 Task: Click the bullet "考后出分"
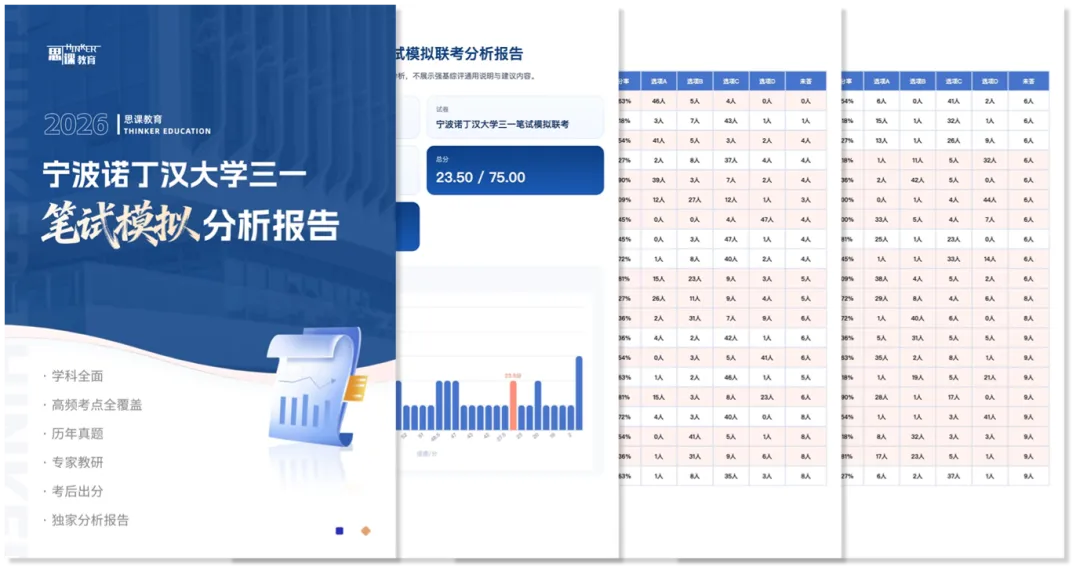point(77,491)
